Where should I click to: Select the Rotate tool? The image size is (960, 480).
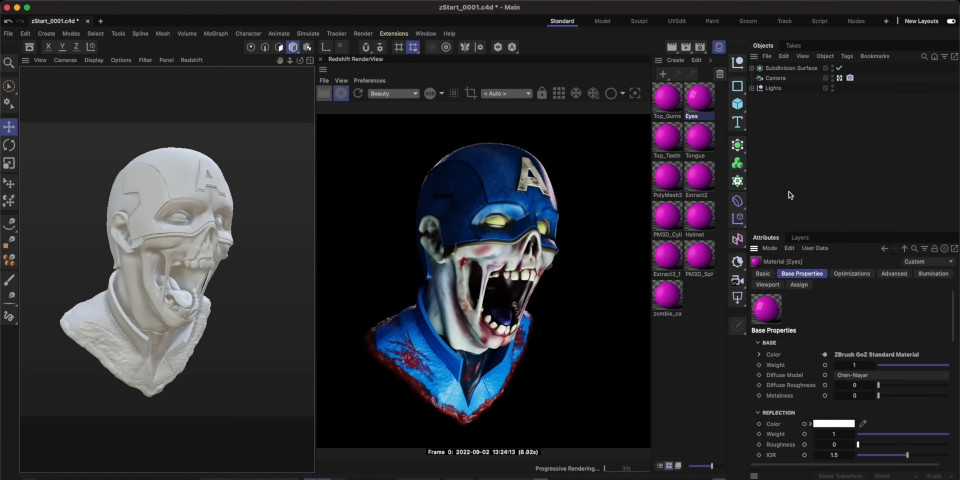[x=9, y=145]
